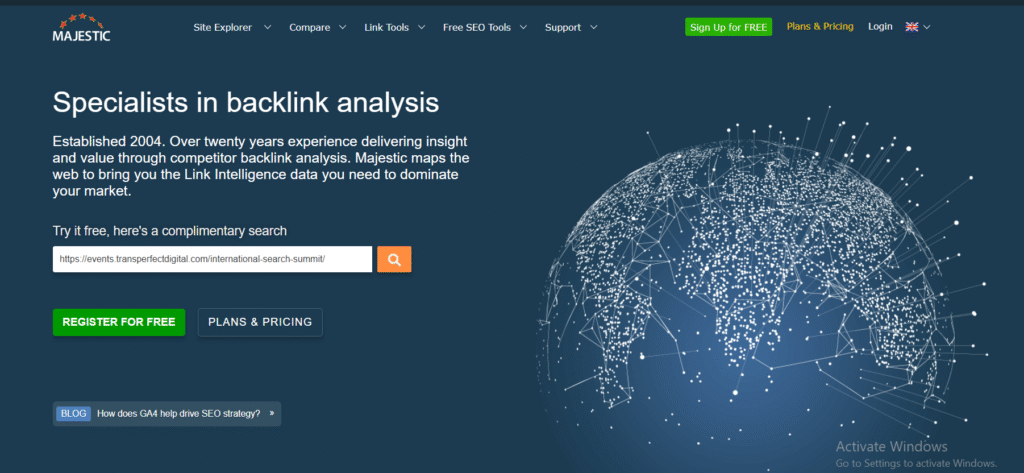
Task: Open the language chevron next to the flag
Action: coord(927,27)
